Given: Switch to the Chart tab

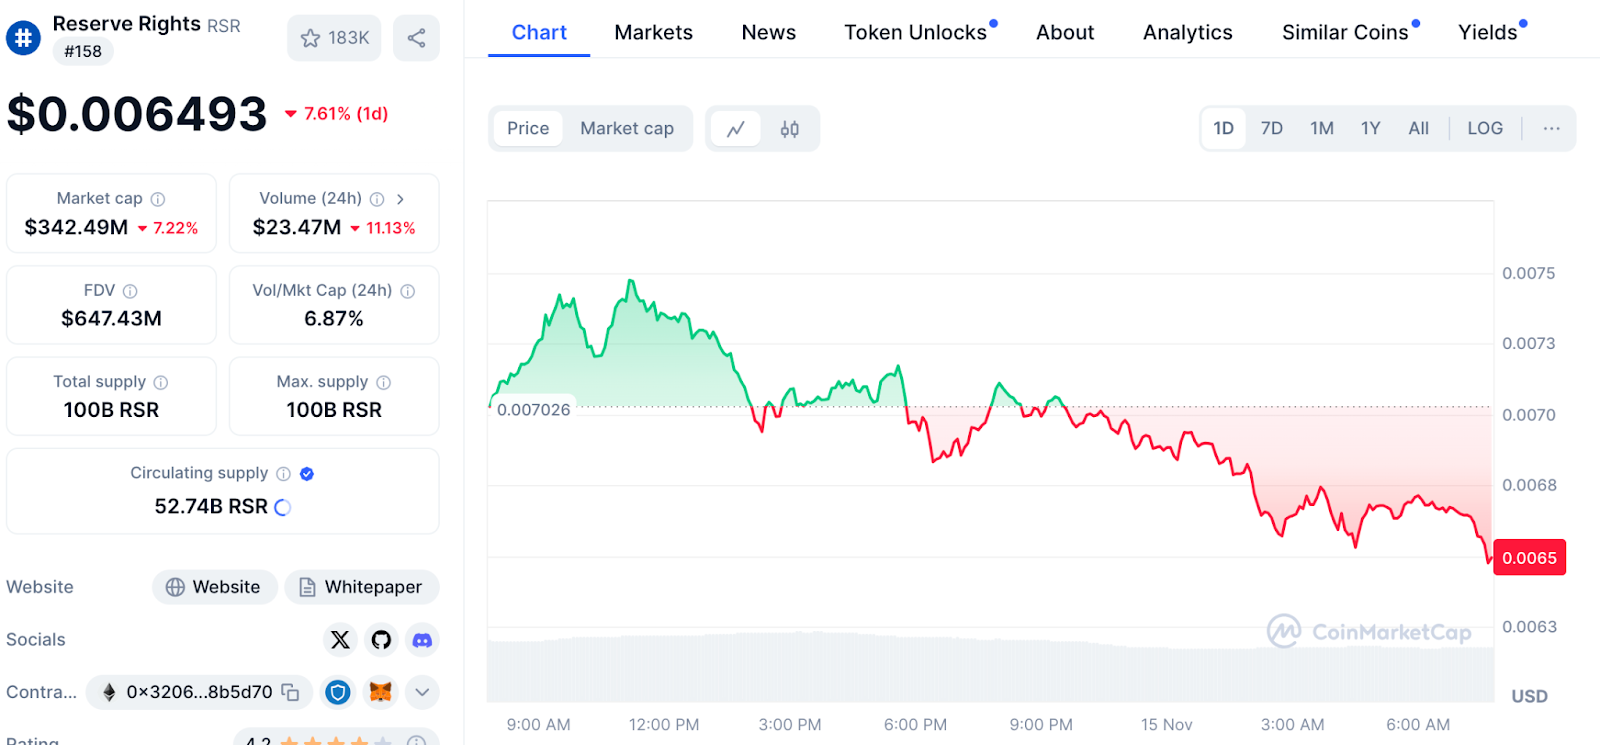Looking at the screenshot, I should point(539,32).
